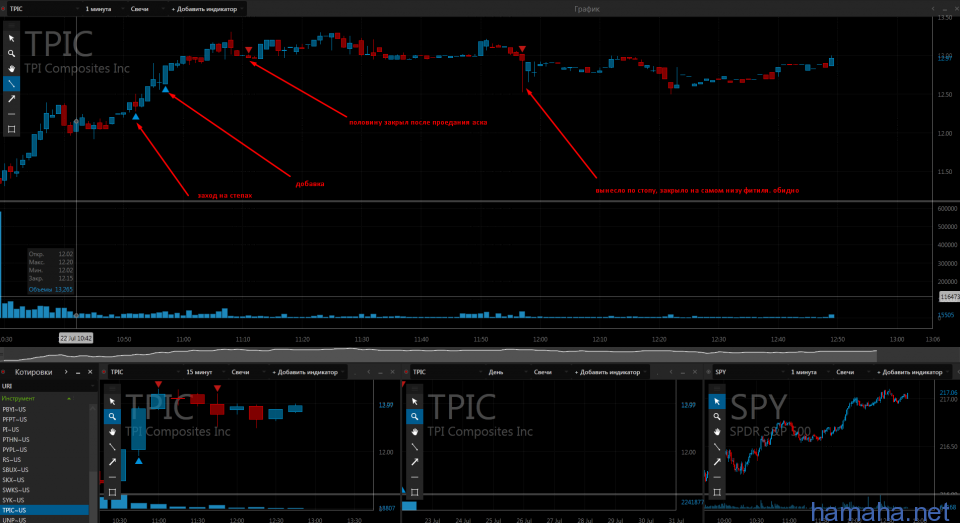960x523 pixels.
Task: Open the 'Свечи' chart type dropdown in main chart
Action: (147, 9)
